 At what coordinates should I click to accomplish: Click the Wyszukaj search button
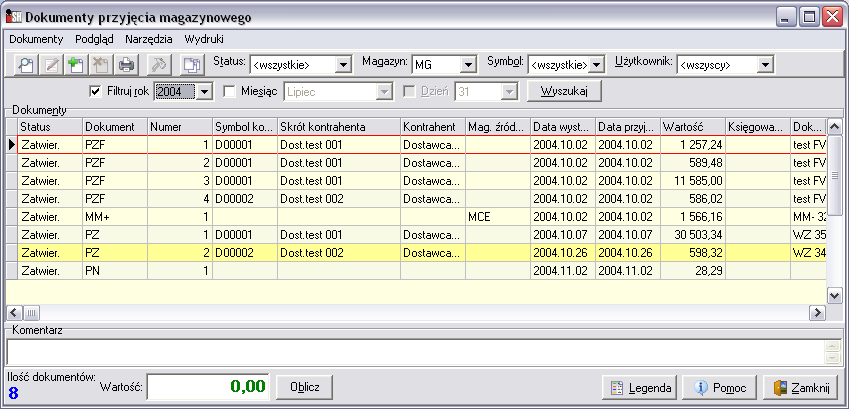pyautogui.click(x=564, y=91)
